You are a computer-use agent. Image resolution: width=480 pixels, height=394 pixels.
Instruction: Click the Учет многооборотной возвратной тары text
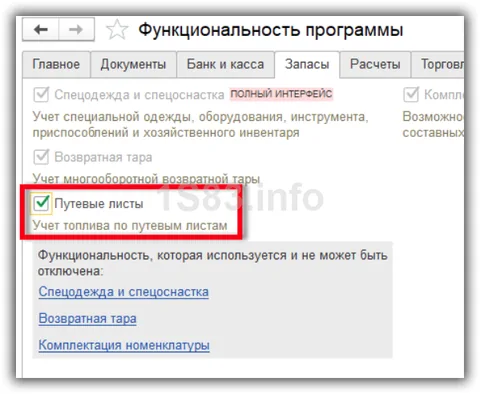[146, 179]
